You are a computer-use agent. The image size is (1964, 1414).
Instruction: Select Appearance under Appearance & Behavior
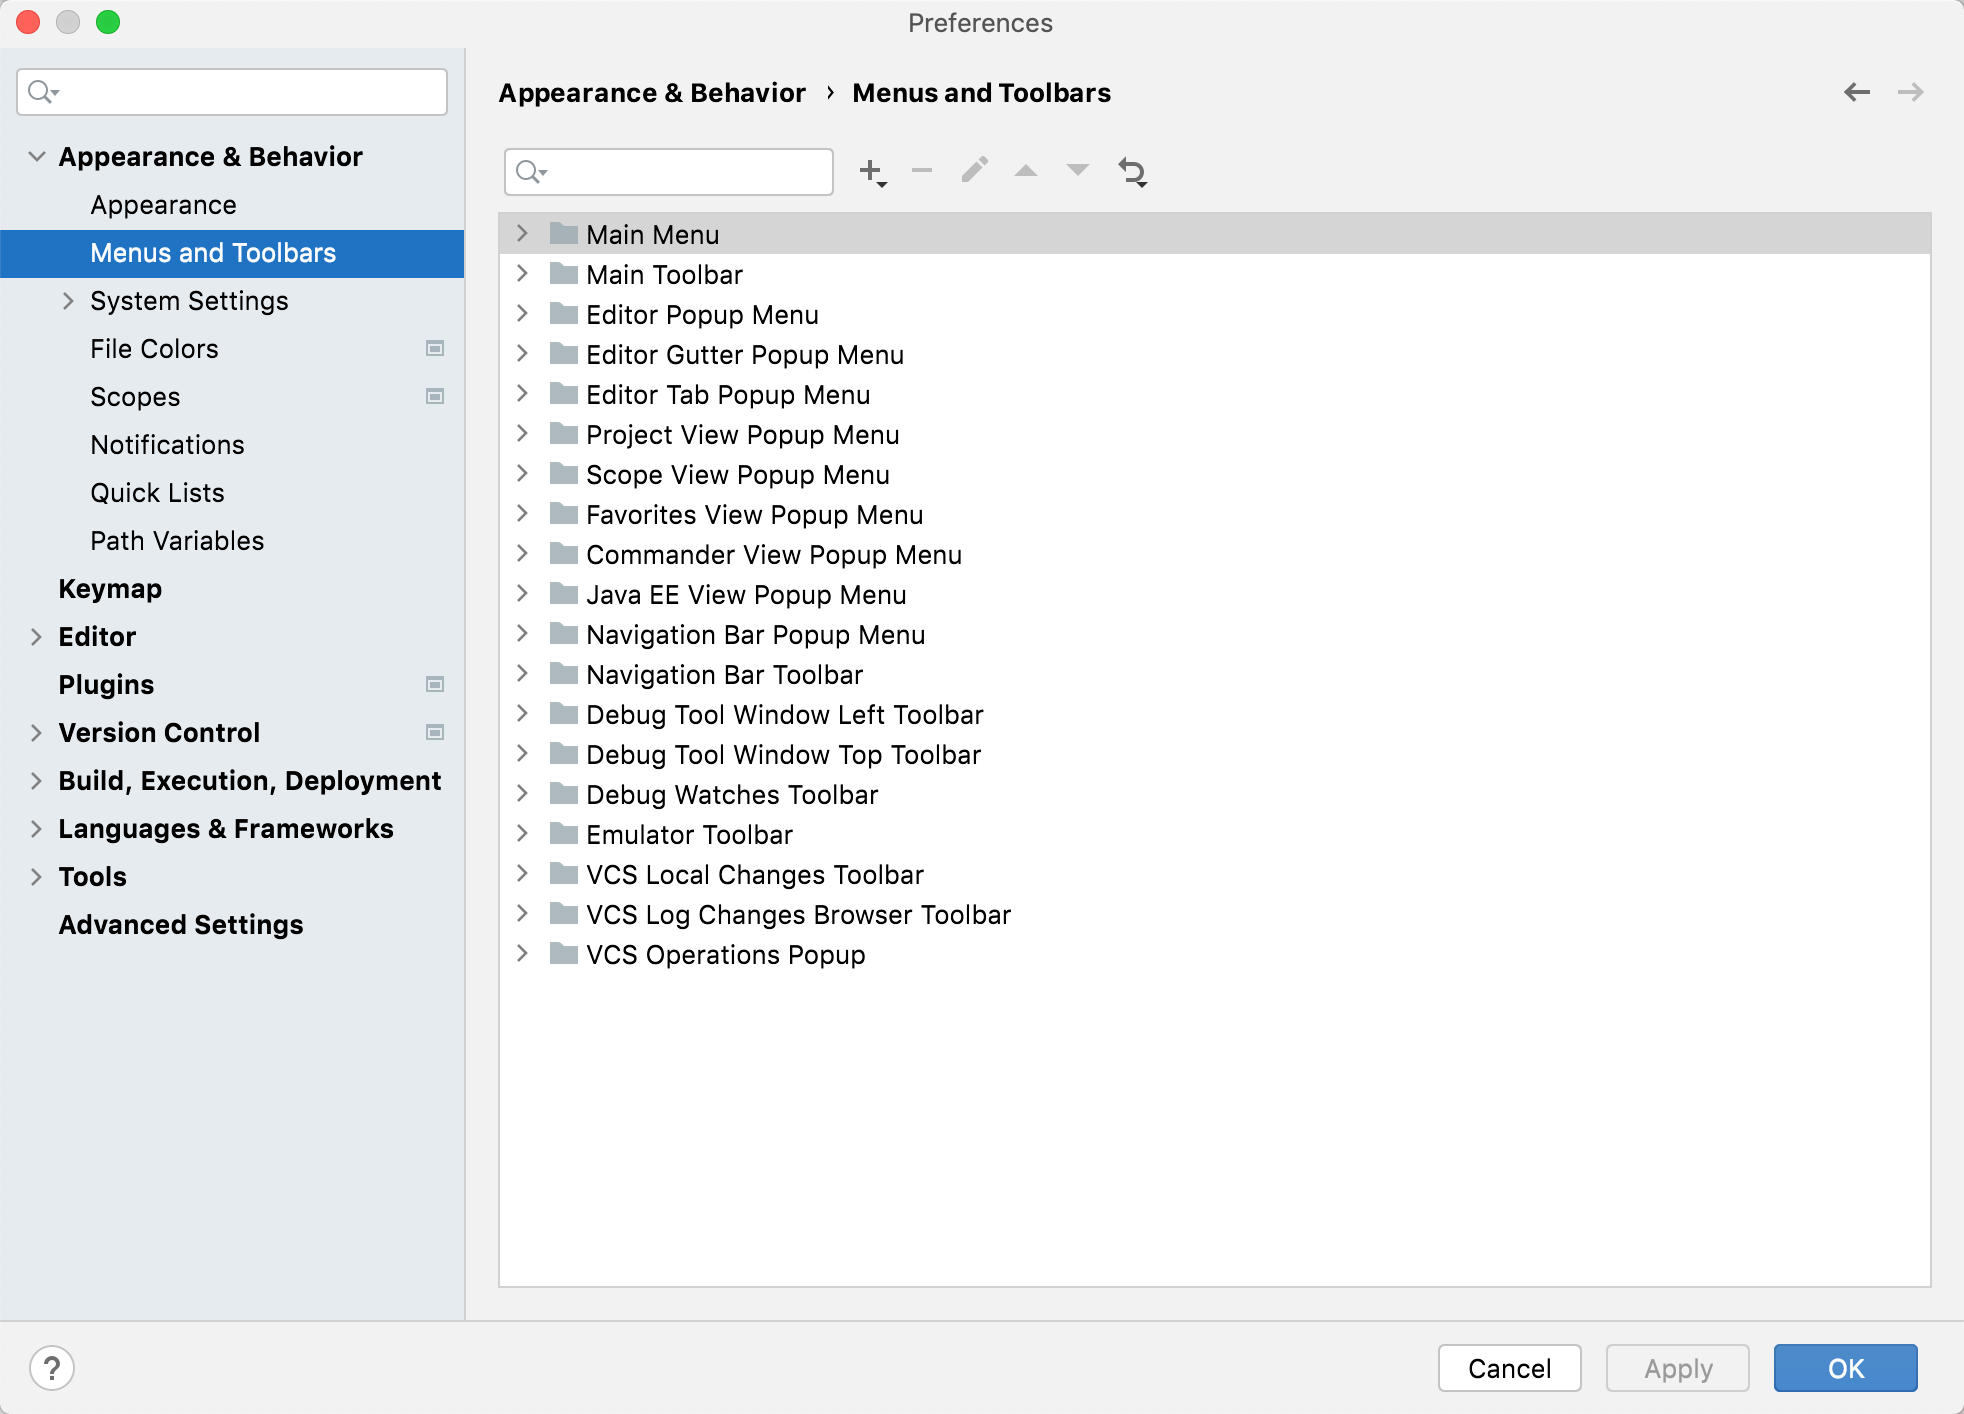click(x=163, y=203)
